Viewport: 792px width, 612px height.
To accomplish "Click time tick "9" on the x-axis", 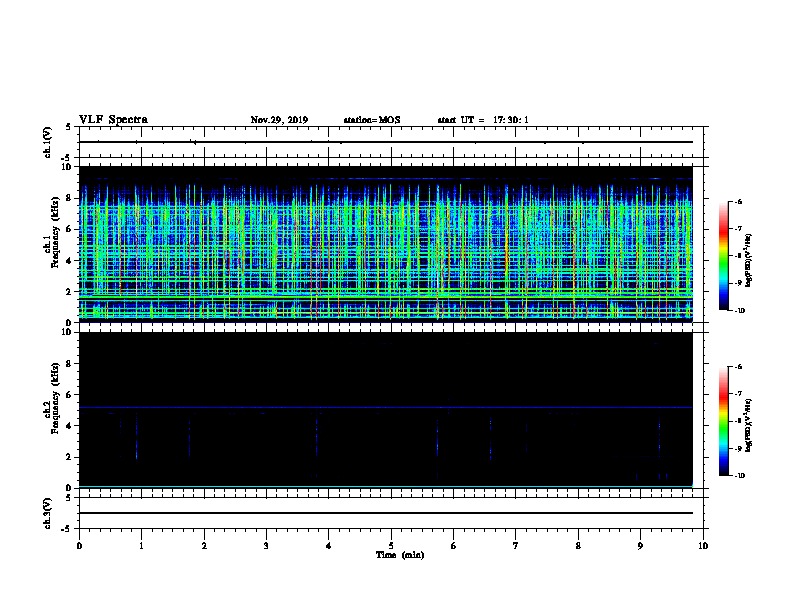I will coord(640,546).
